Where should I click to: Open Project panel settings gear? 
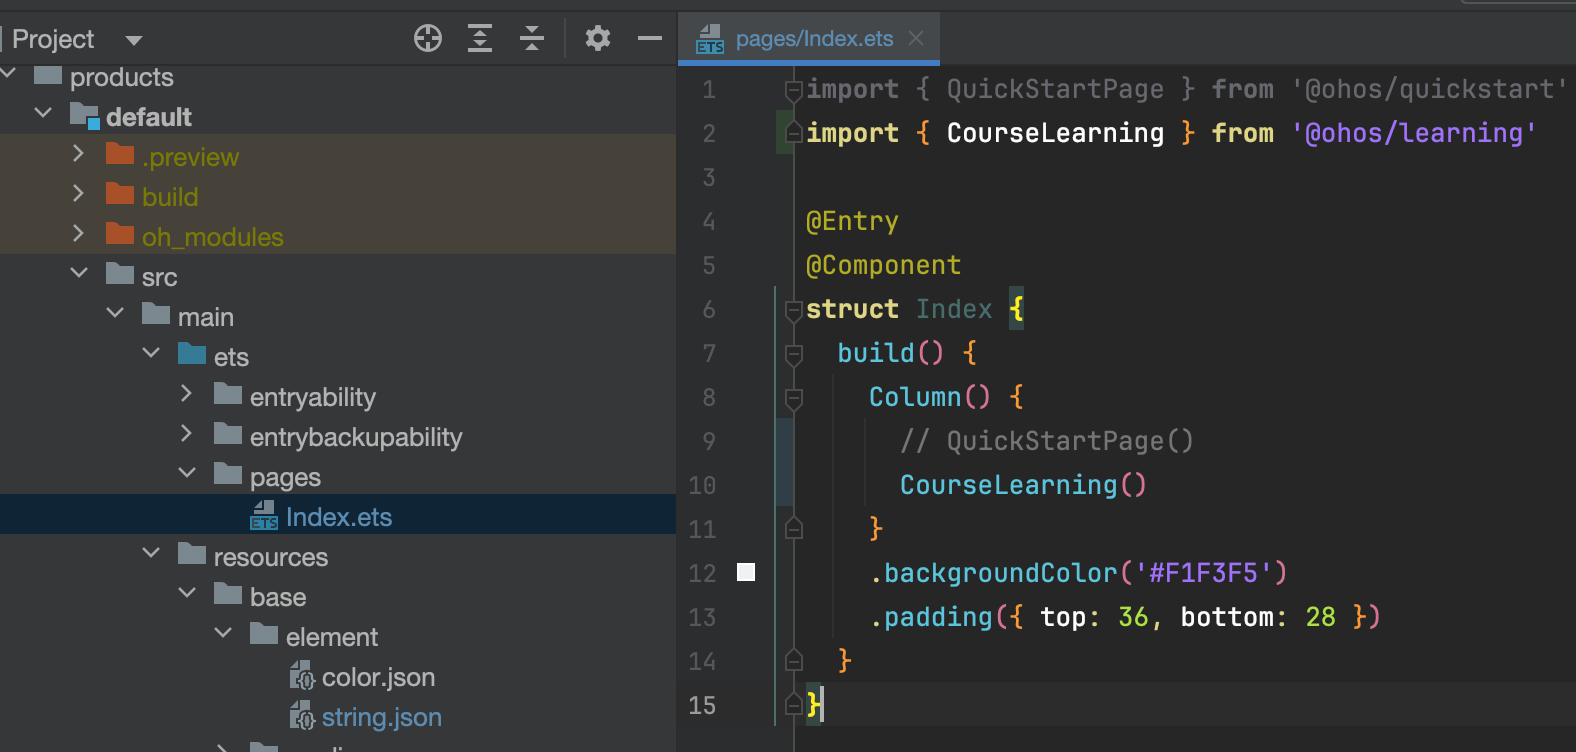tap(598, 39)
